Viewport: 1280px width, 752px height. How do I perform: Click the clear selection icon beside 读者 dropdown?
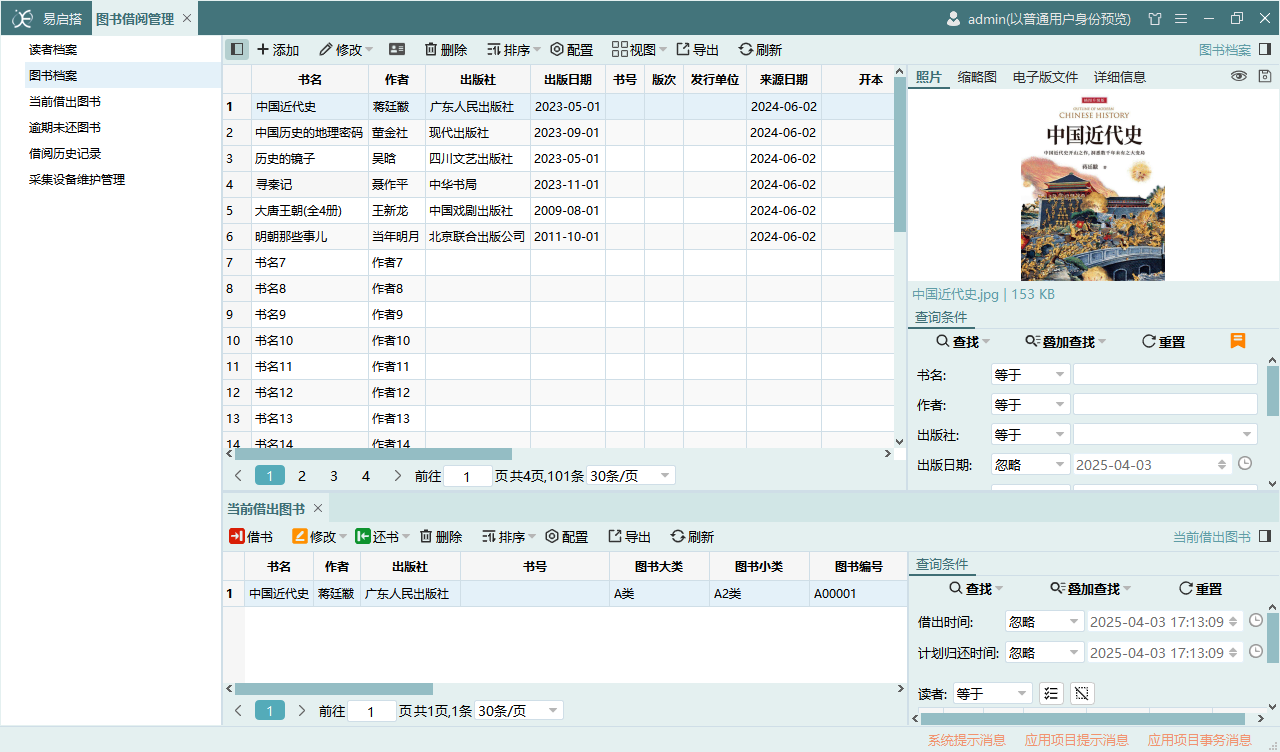coord(1082,693)
